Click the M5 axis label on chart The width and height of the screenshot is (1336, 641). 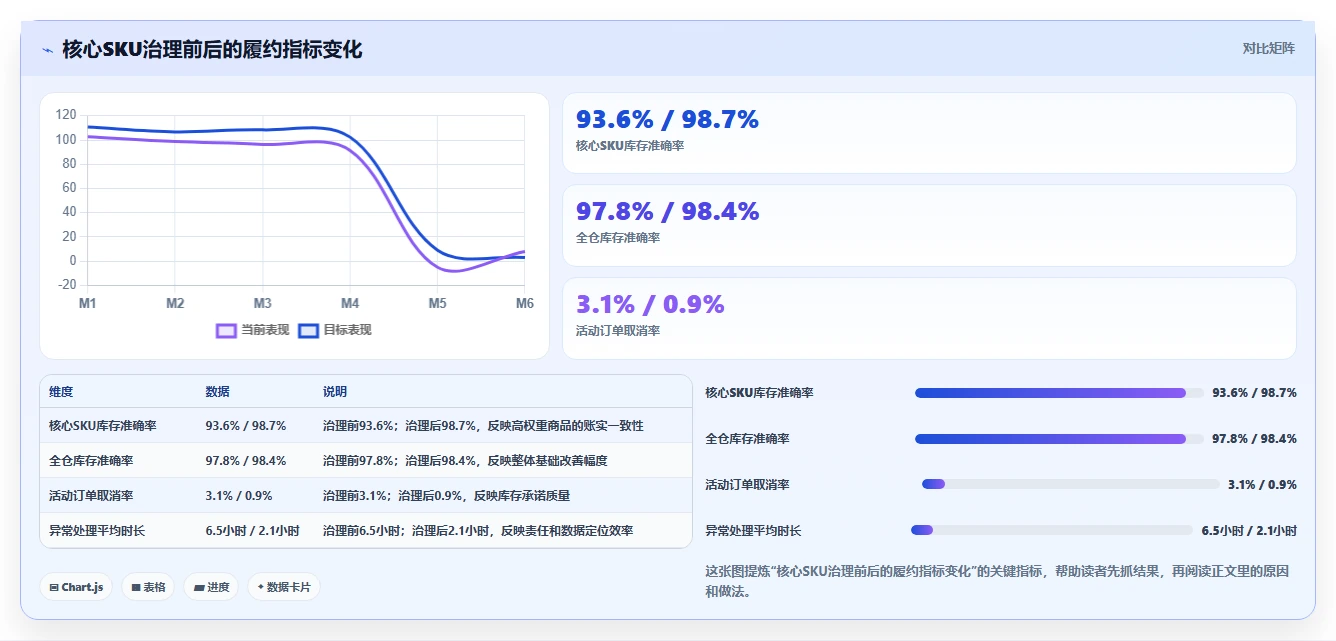tap(437, 303)
